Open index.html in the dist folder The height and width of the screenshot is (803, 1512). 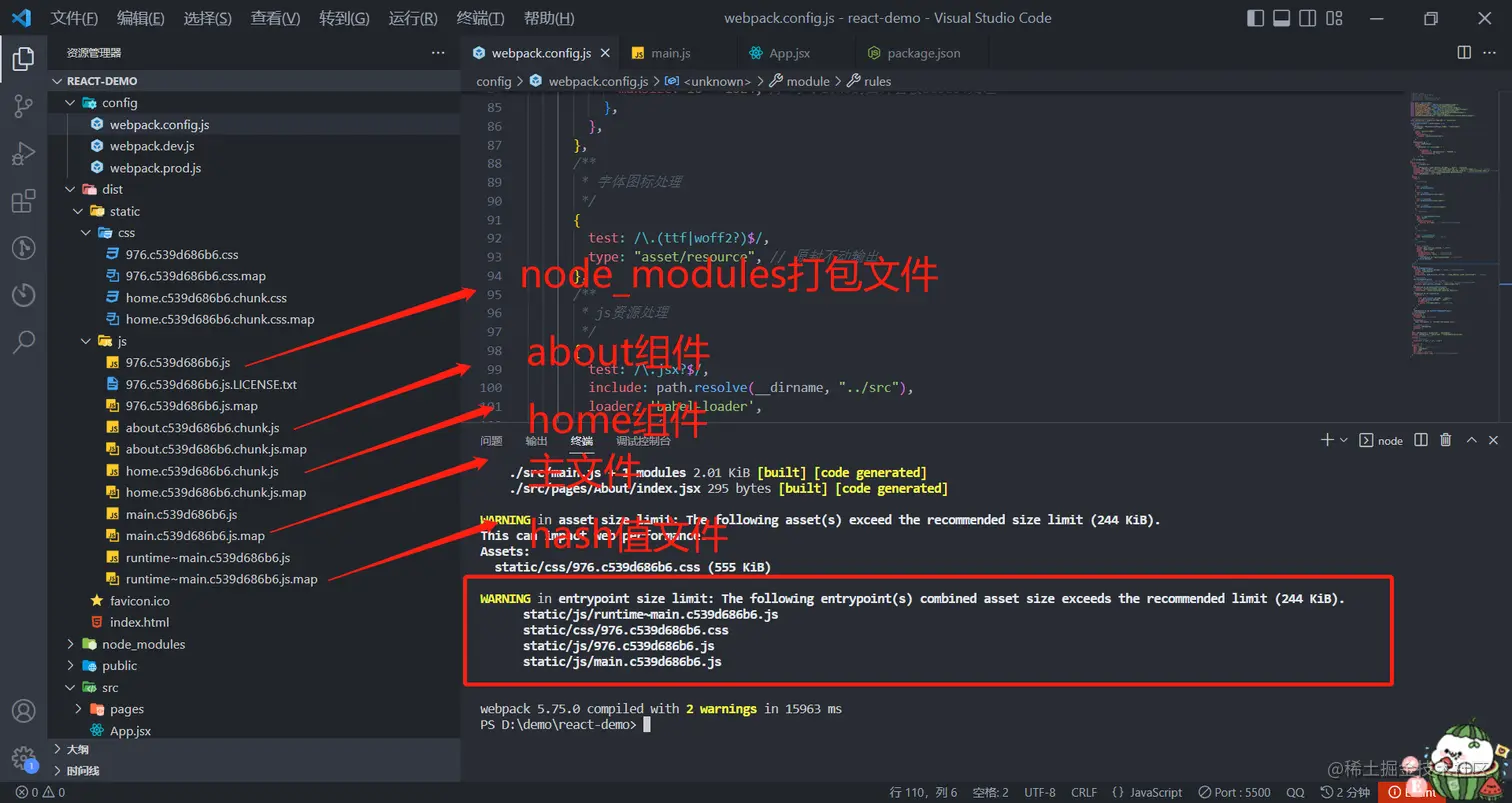click(139, 622)
